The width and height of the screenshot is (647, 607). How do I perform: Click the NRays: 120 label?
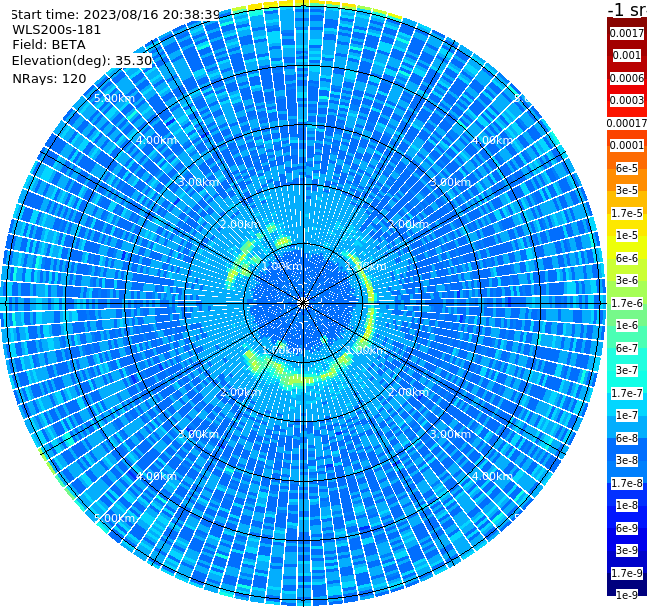tap(49, 78)
